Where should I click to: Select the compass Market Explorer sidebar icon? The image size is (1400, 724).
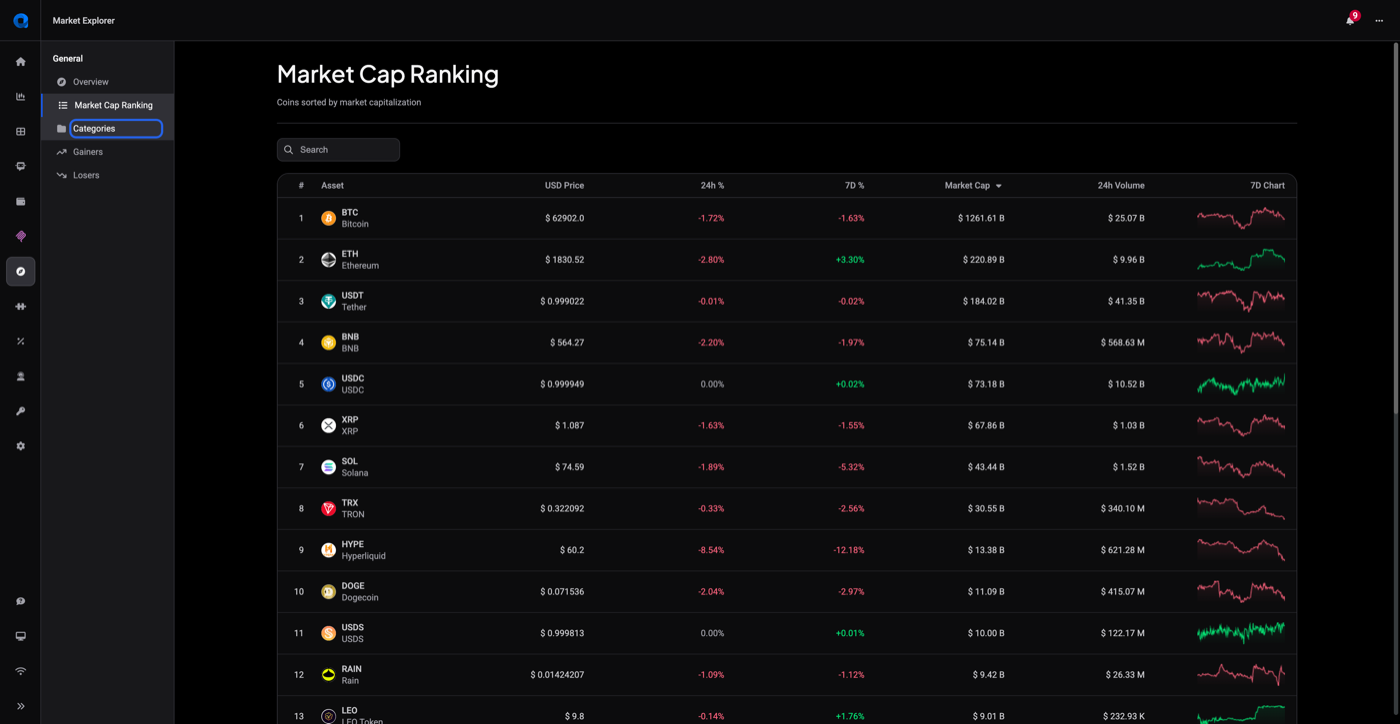point(20,272)
